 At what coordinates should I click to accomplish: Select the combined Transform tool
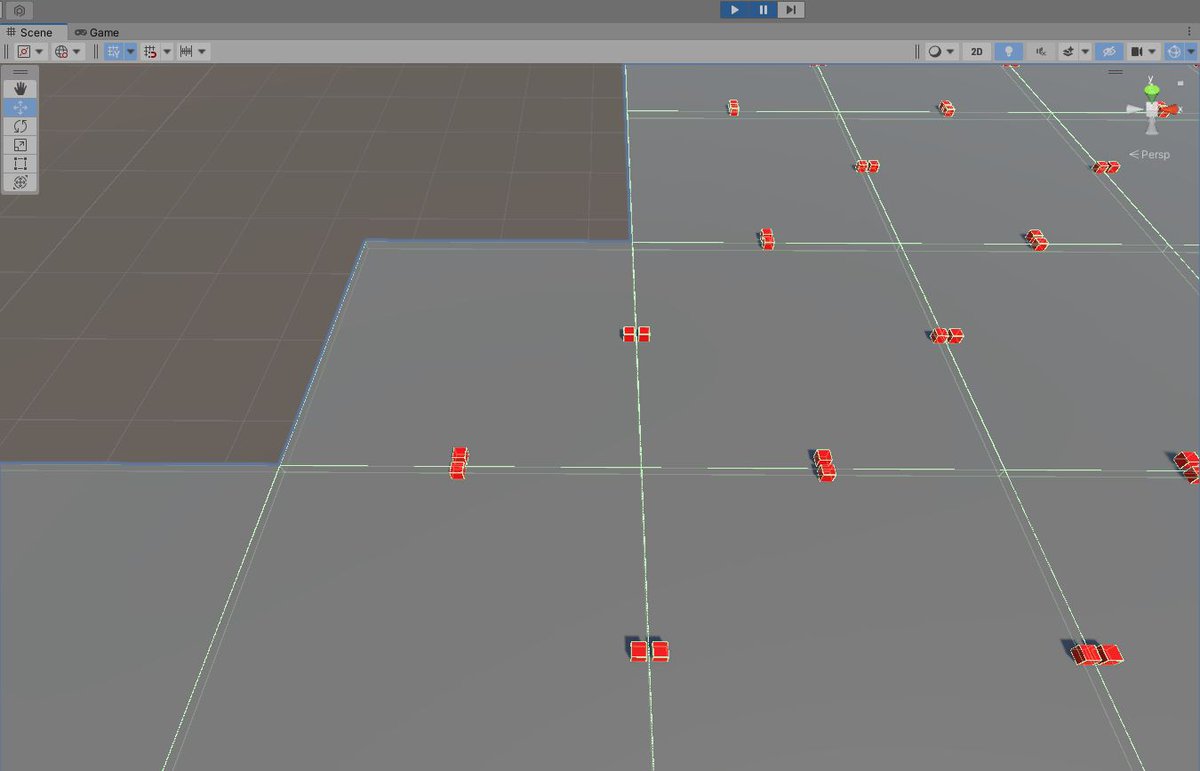coord(20,183)
